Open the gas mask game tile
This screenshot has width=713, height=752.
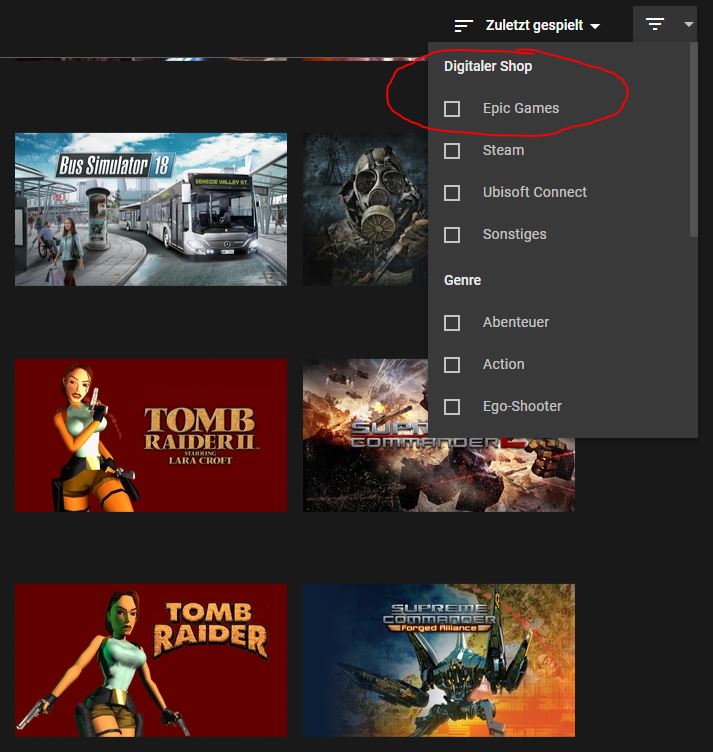tap(365, 210)
